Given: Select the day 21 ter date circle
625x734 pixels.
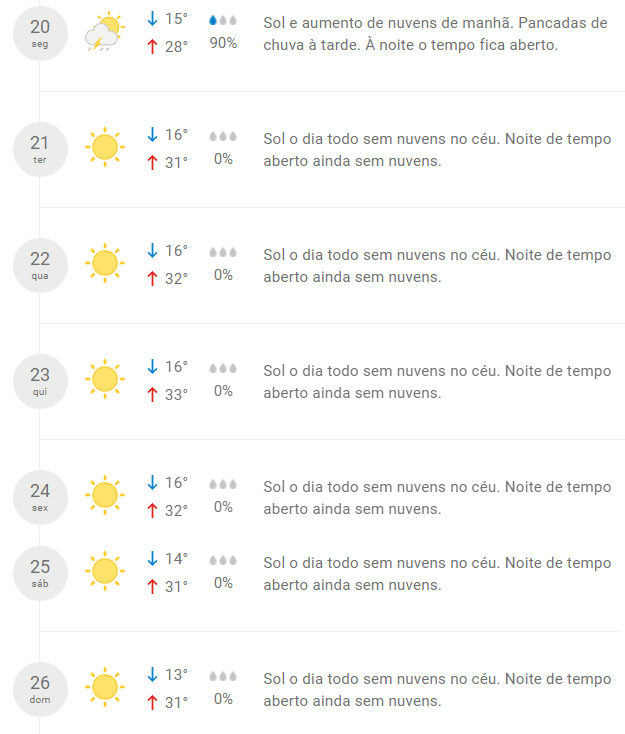Looking at the screenshot, I should coord(40,148).
